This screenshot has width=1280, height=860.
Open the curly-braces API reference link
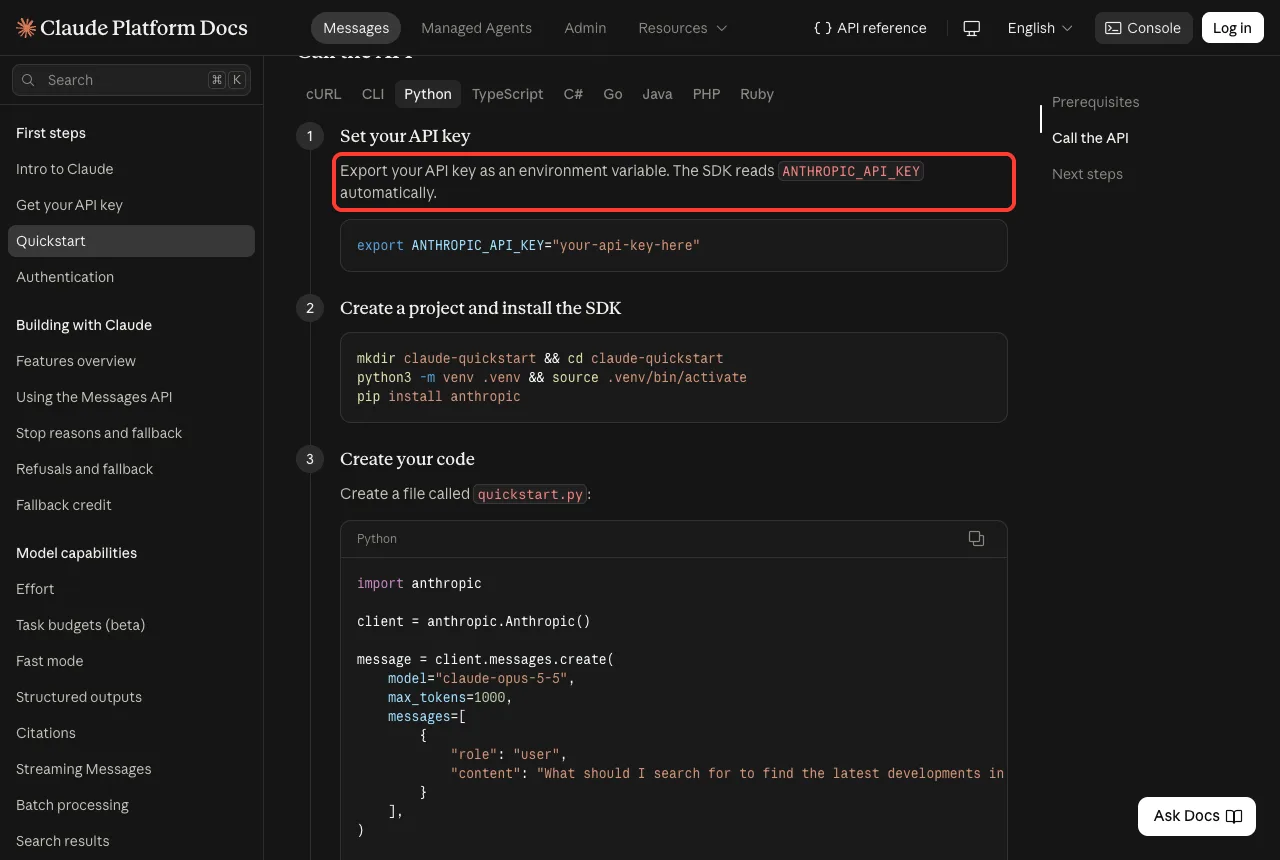pos(870,28)
